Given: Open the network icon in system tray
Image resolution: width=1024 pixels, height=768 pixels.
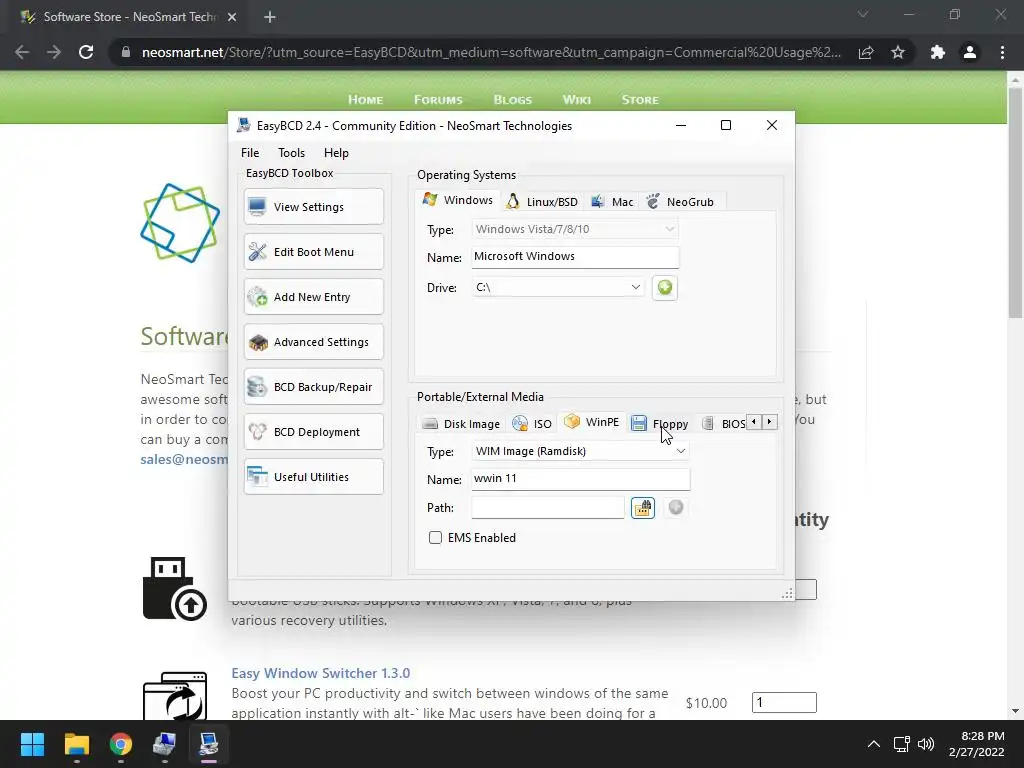Looking at the screenshot, I should pos(902,744).
